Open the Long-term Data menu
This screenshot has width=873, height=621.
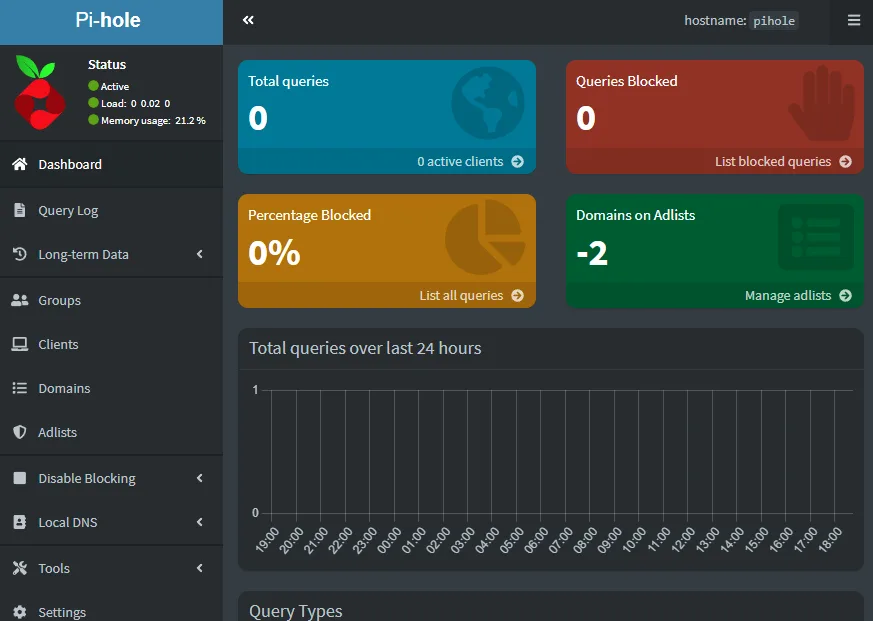tap(111, 255)
